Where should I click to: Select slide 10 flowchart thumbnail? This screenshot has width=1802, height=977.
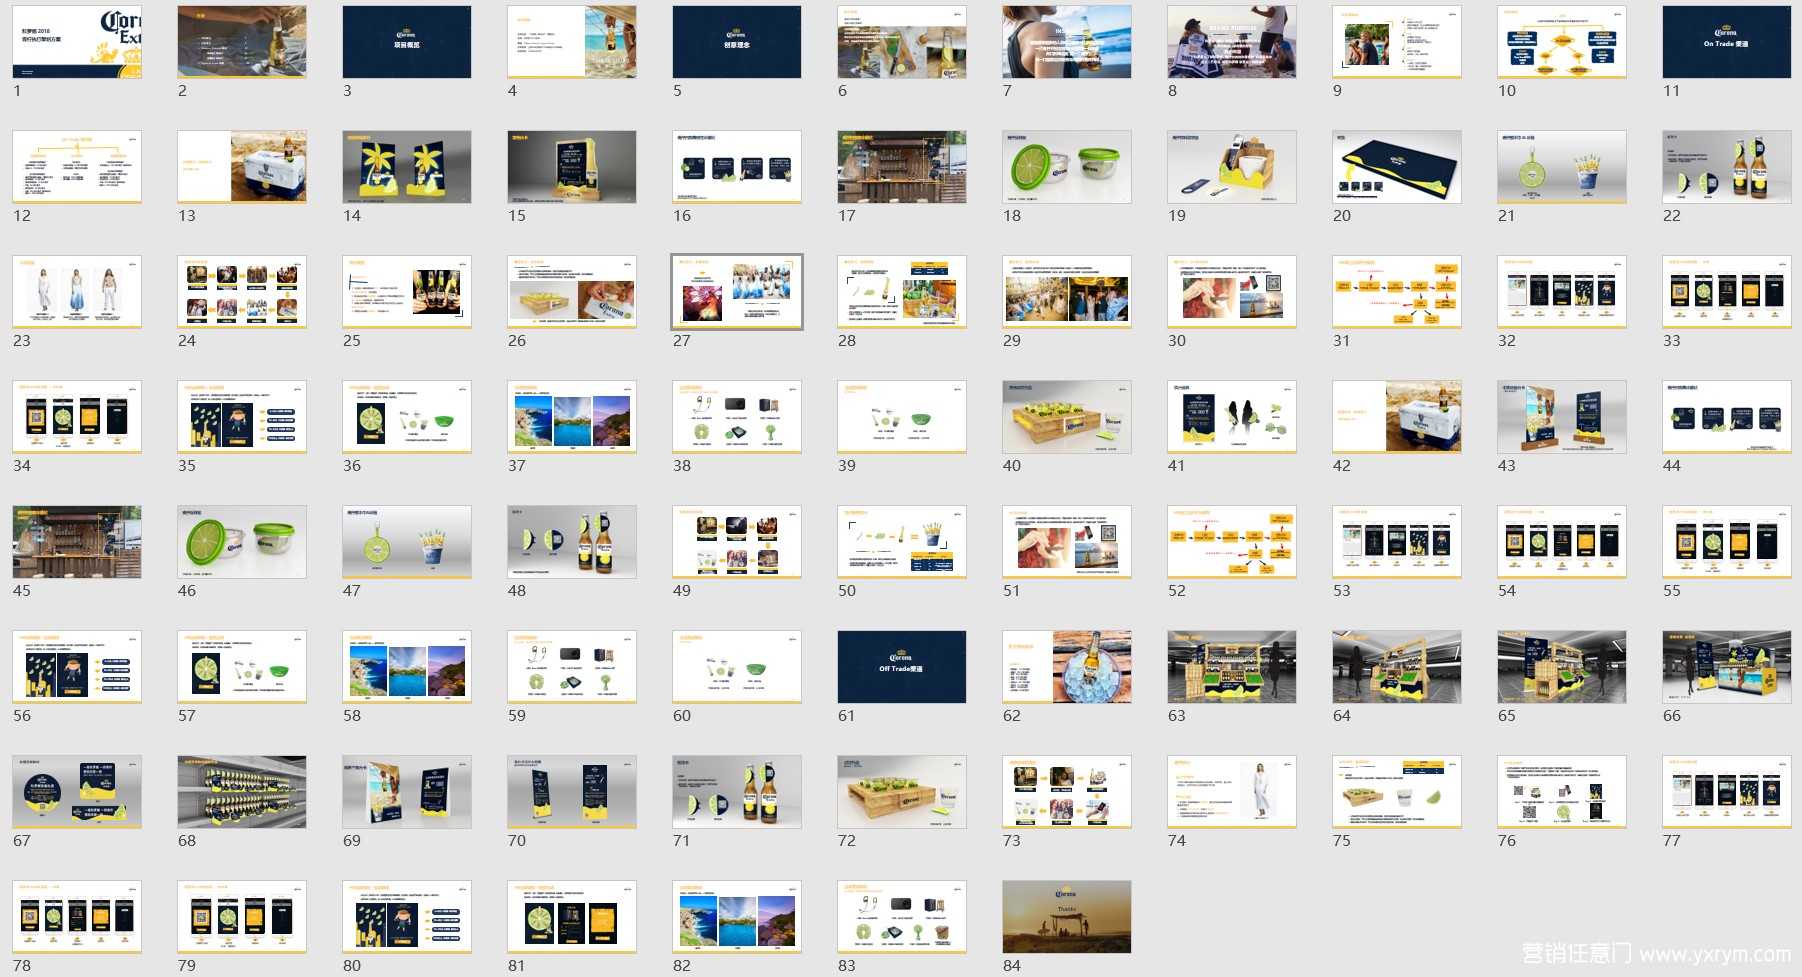coord(1562,42)
